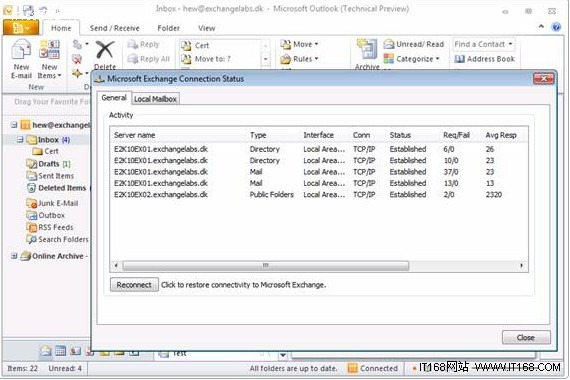Collapse the hew@exchangelabs mailbox tree
The height and width of the screenshot is (380, 570).
tap(14, 125)
